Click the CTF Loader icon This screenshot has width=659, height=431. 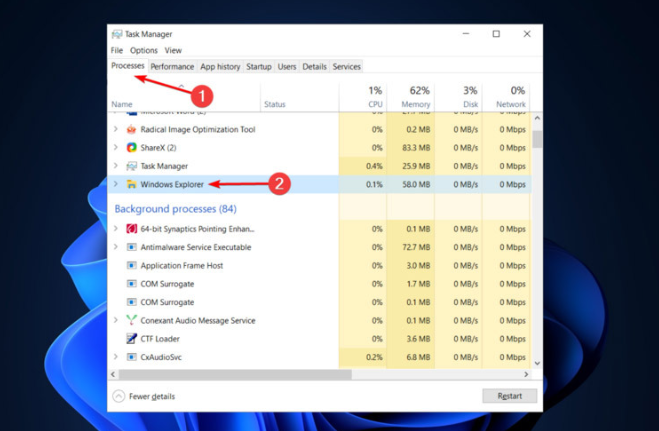tap(131, 339)
